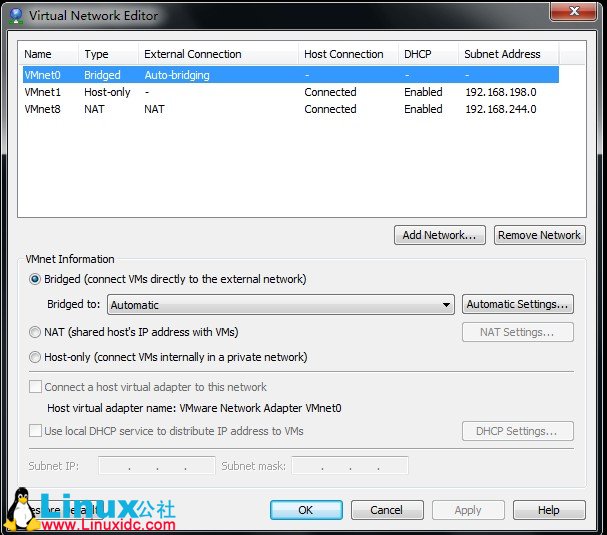This screenshot has width=607, height=535.
Task: Select the Bridged radio button
Action: (35, 279)
